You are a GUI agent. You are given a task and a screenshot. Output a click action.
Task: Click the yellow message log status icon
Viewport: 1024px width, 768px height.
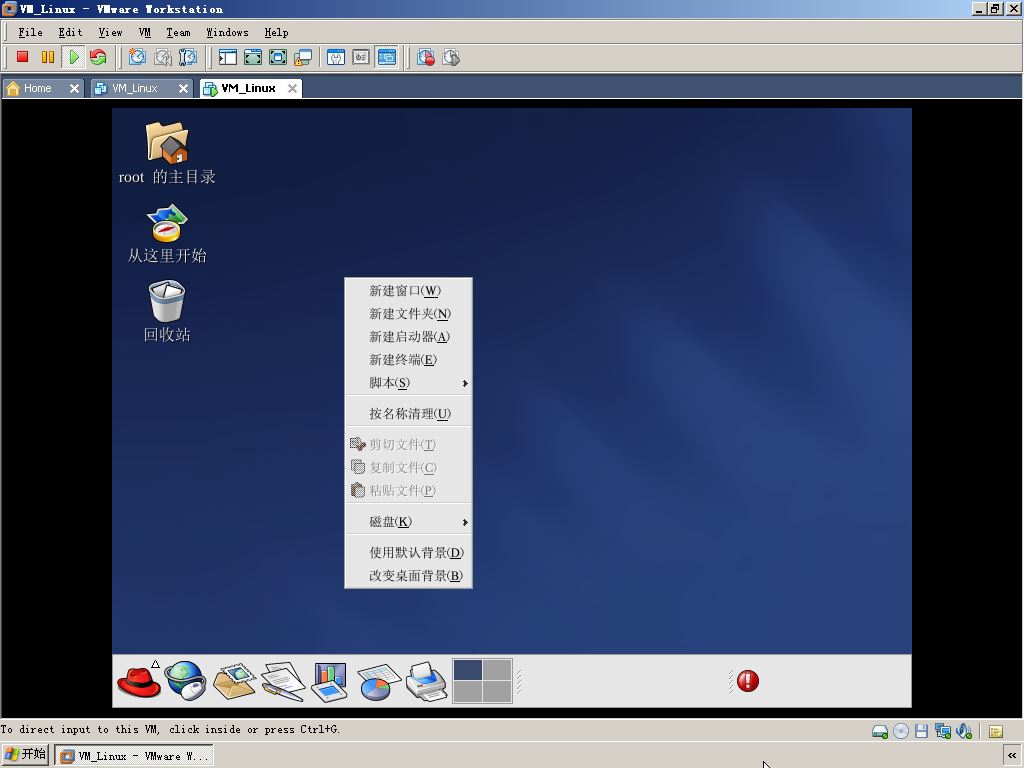point(996,731)
